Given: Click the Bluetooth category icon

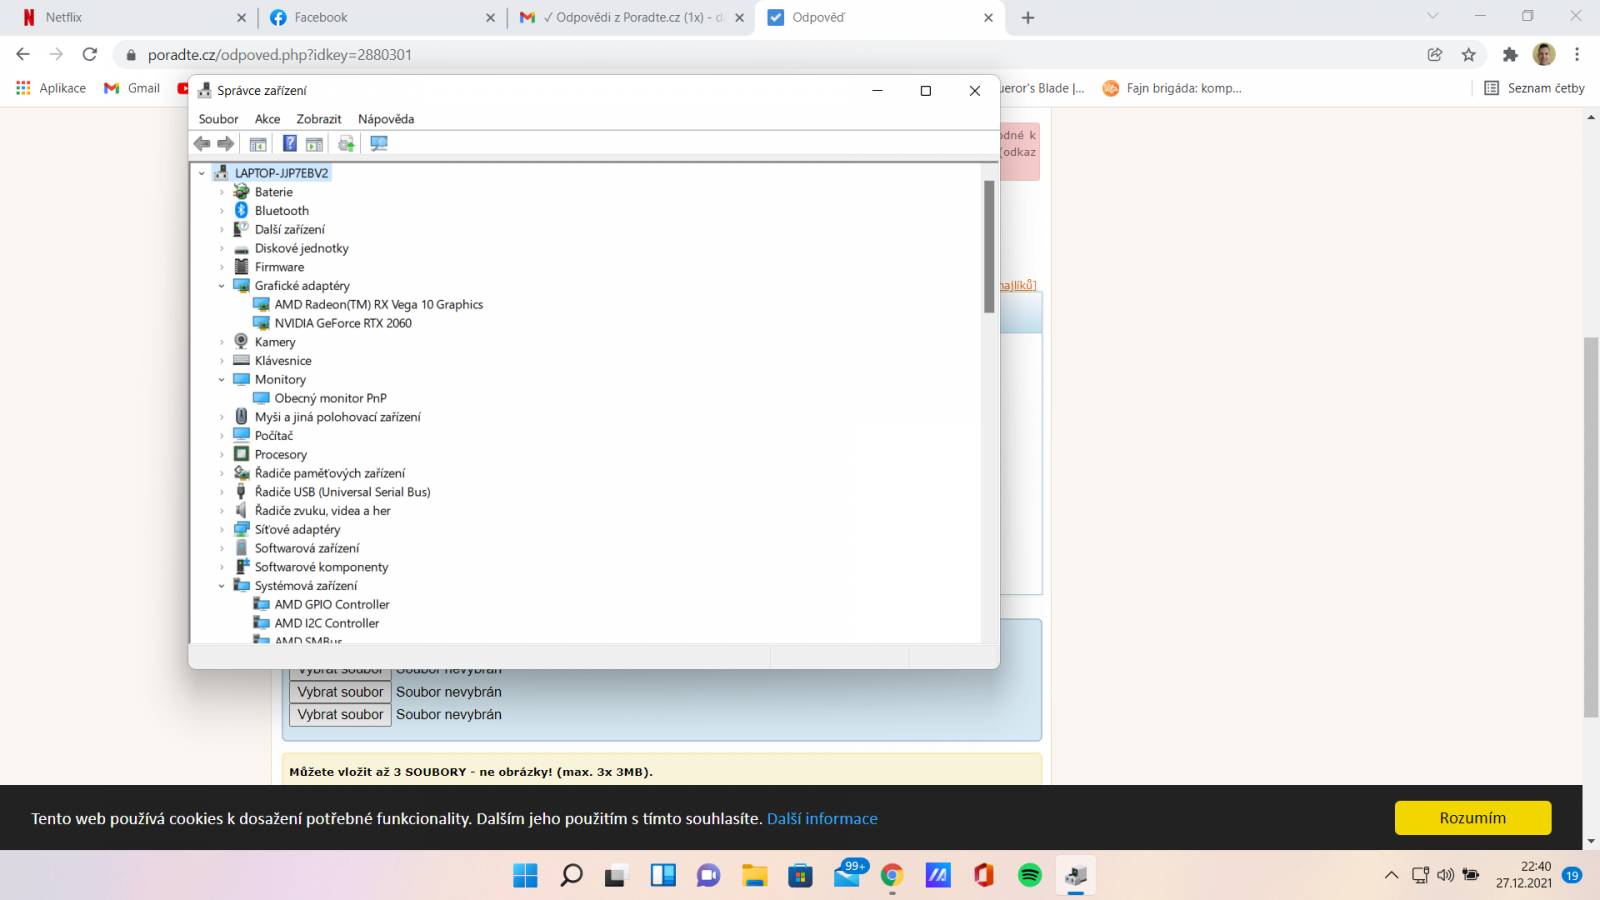Looking at the screenshot, I should tap(241, 210).
